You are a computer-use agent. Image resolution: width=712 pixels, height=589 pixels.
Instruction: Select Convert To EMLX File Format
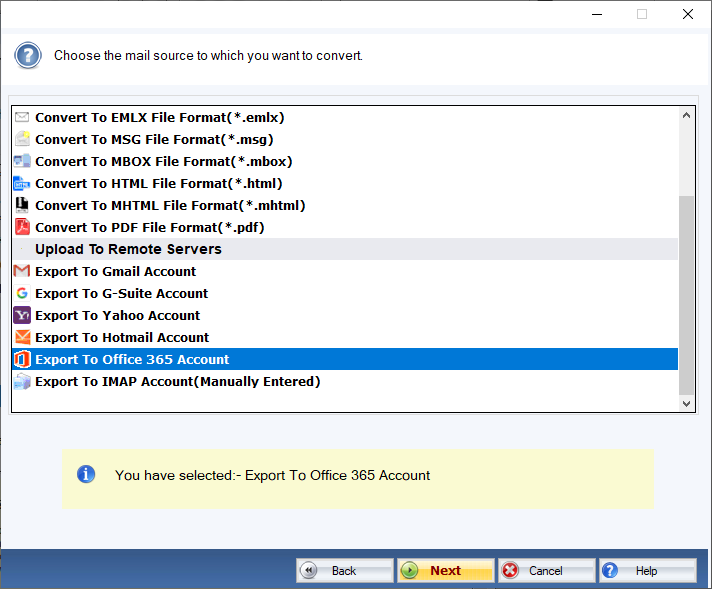(345, 118)
